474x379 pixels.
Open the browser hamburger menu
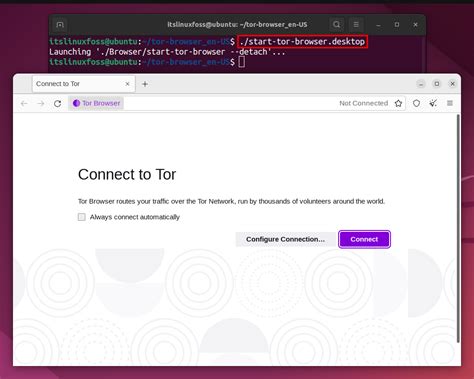[x=450, y=103]
